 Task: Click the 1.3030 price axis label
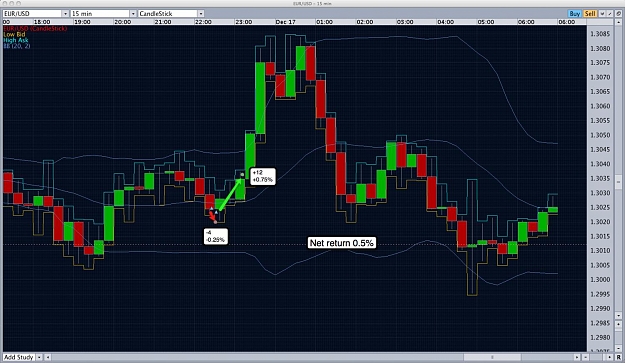coord(600,193)
